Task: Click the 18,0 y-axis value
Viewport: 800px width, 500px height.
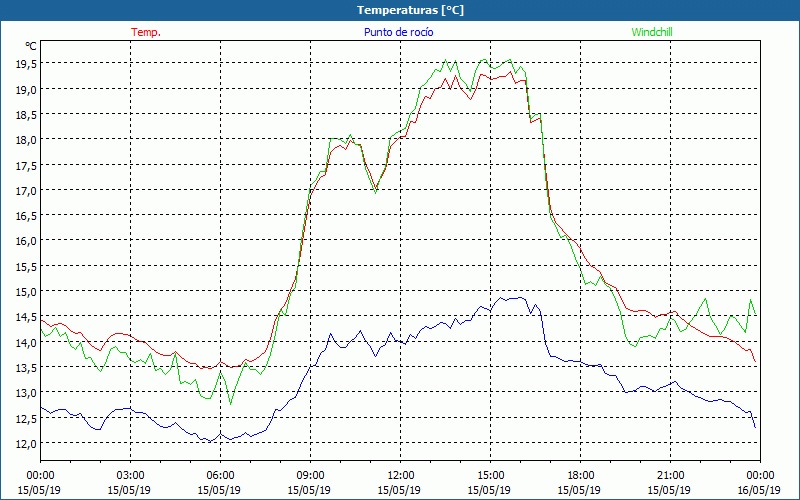Action: click(x=27, y=140)
